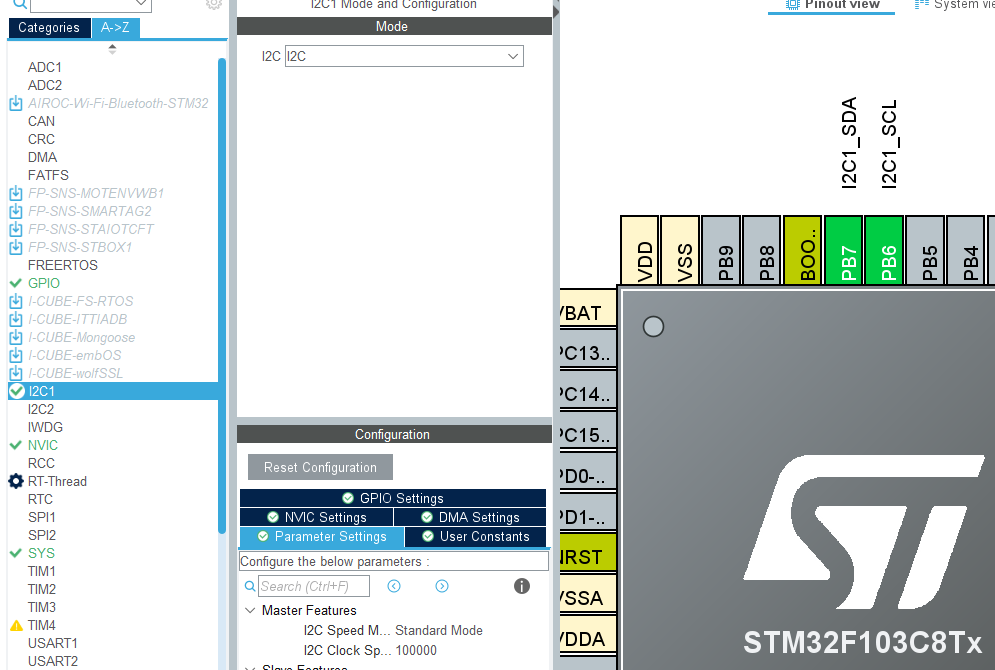Click download icon beside FP-SNS-STAIOTCFT
The width and height of the screenshot is (995, 670).
coord(16,229)
